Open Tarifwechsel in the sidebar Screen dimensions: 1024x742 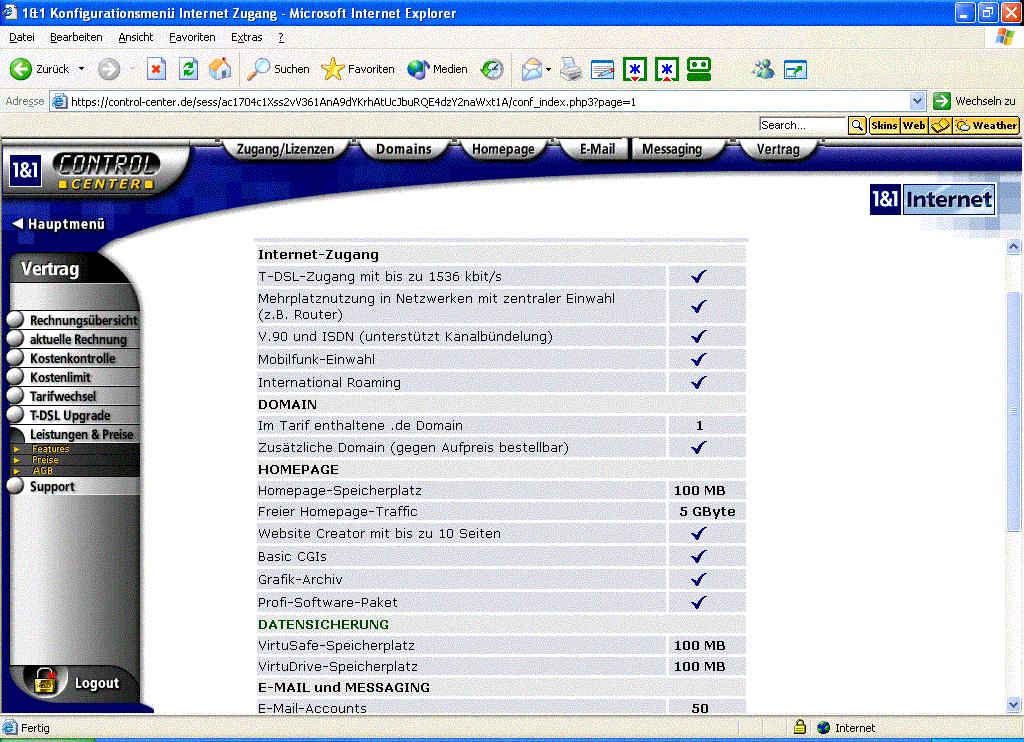pyautogui.click(x=73, y=396)
